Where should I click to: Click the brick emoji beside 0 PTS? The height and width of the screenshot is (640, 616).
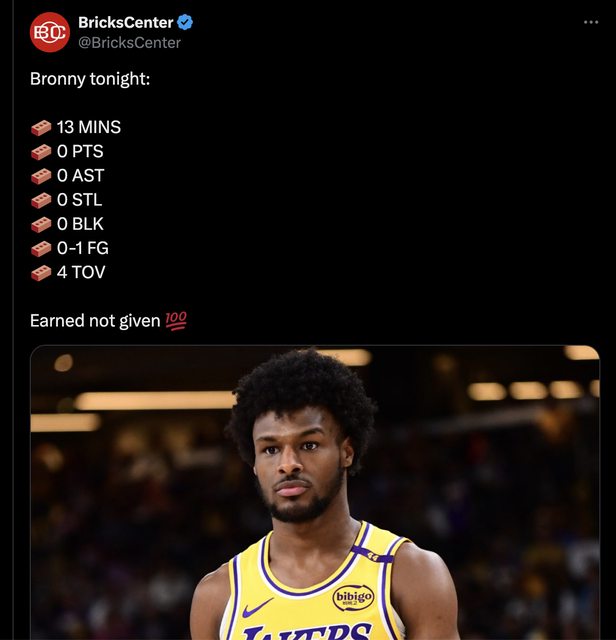tap(41, 152)
